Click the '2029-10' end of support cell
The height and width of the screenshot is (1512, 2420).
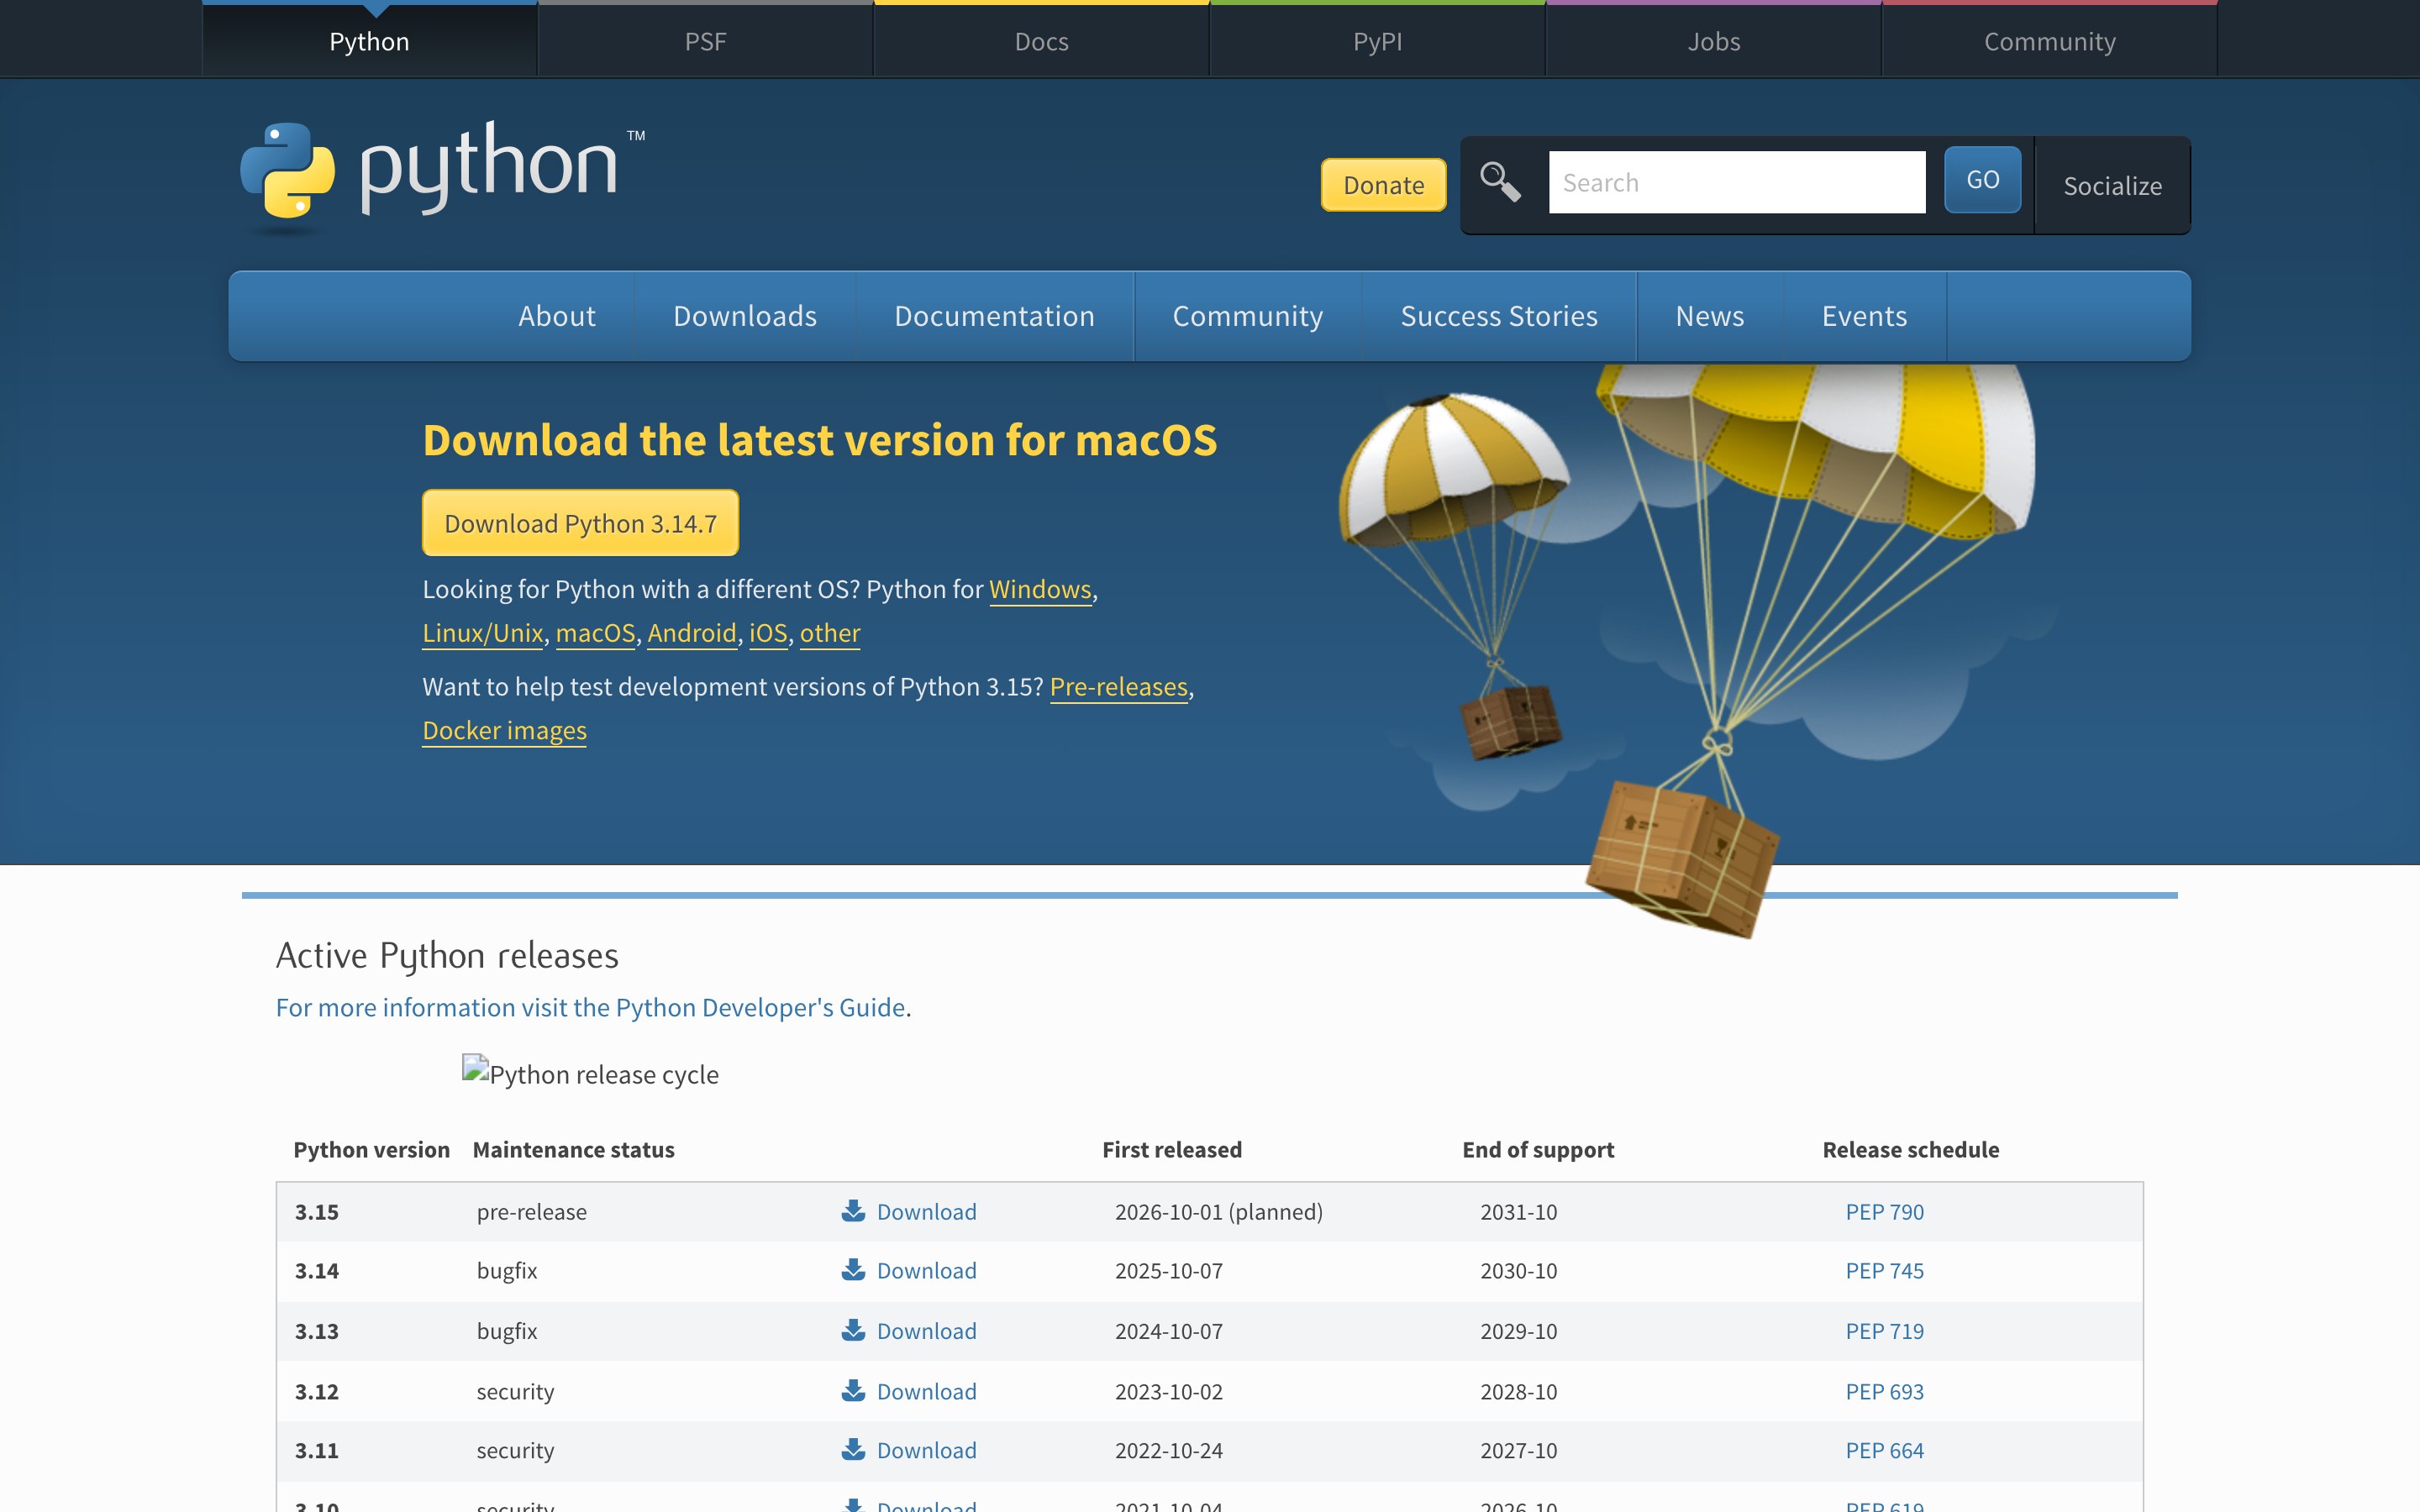pos(1518,1330)
